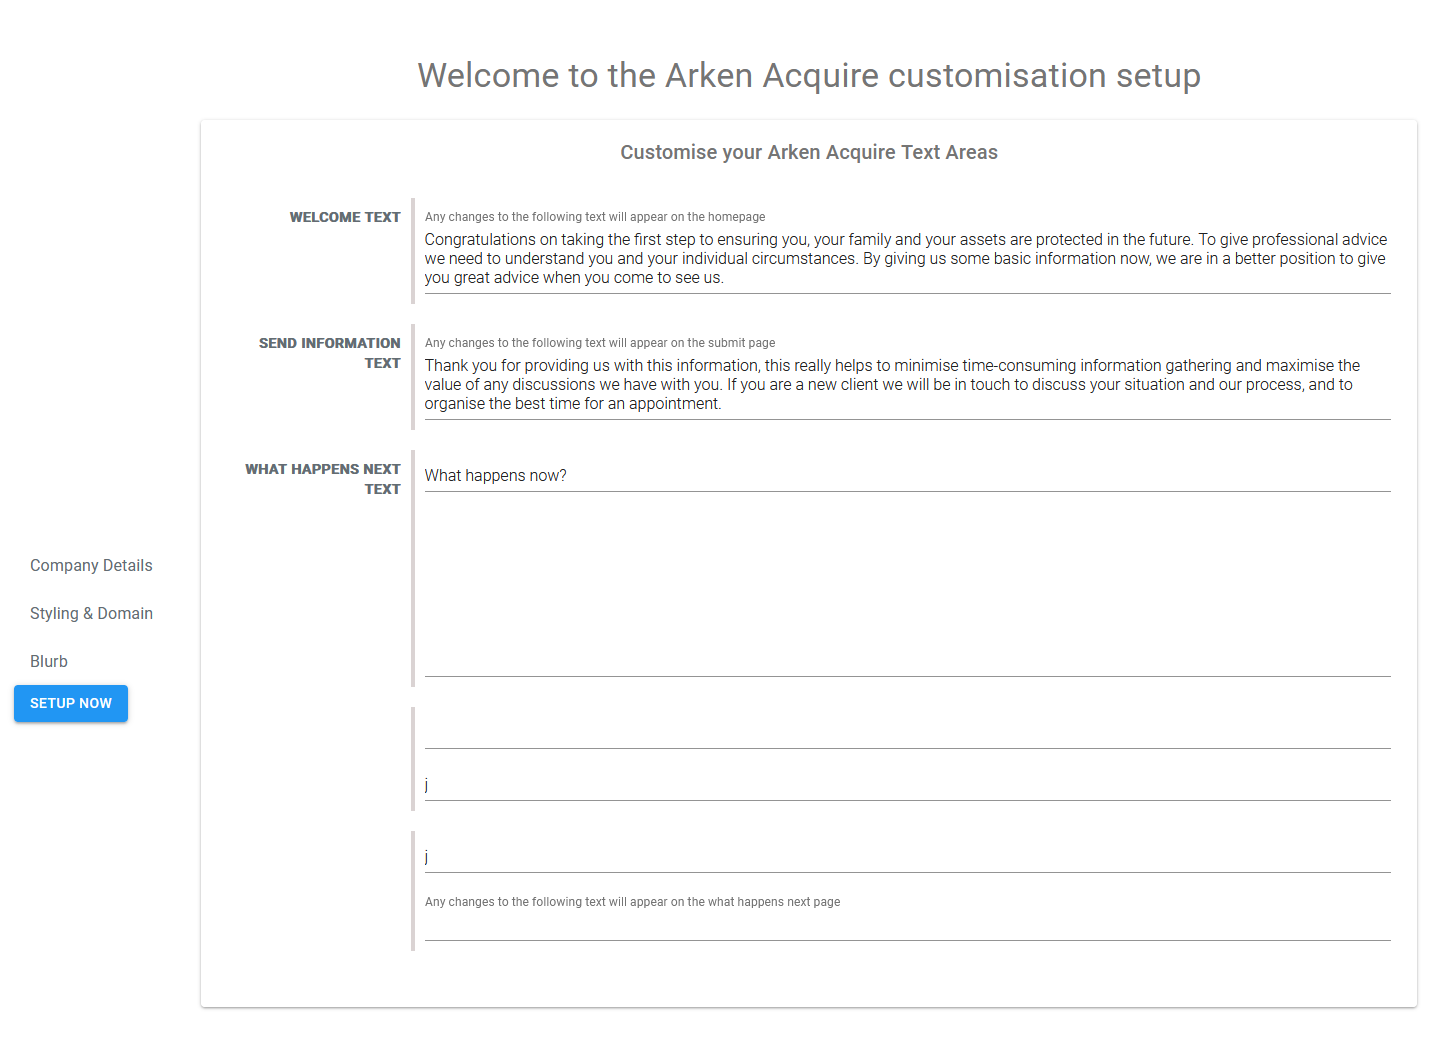Go to the Styling & Domain step

click(x=91, y=613)
